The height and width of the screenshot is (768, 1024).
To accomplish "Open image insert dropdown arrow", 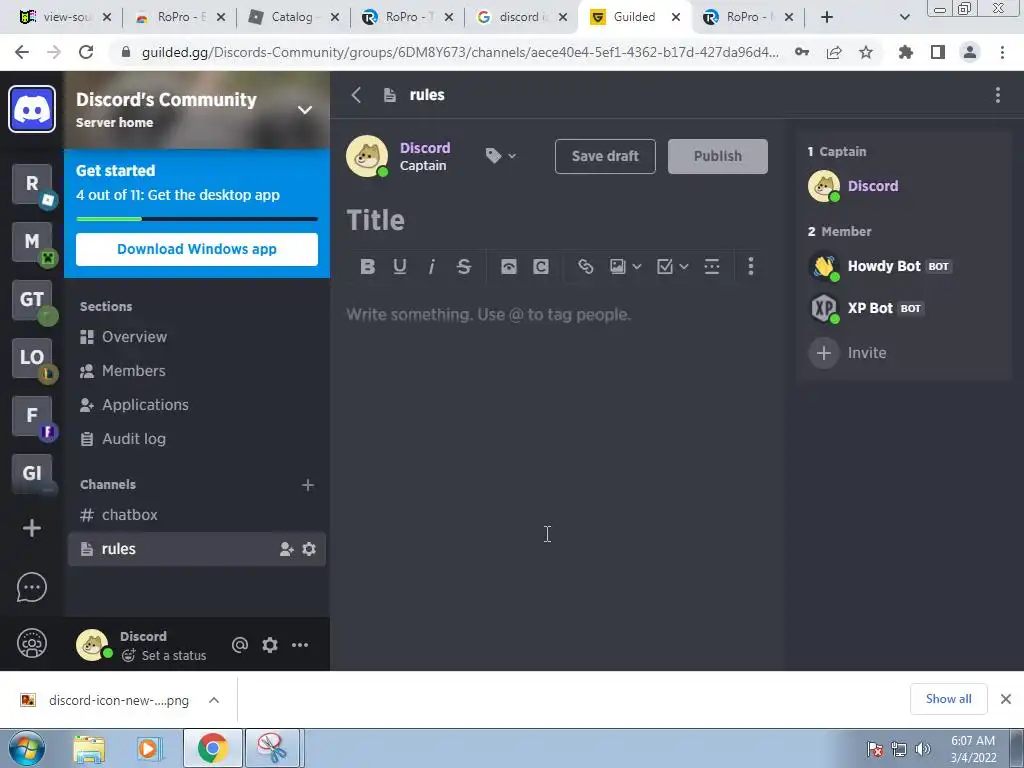I will 637,266.
